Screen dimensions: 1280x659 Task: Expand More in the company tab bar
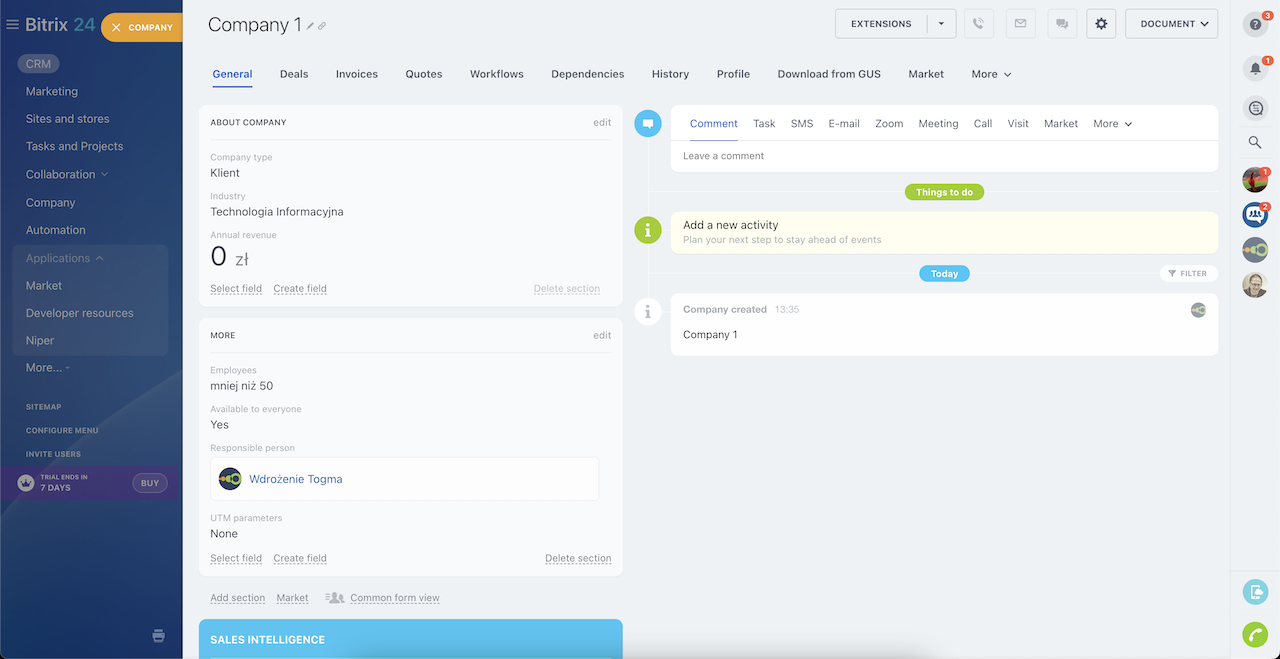pyautogui.click(x=991, y=74)
